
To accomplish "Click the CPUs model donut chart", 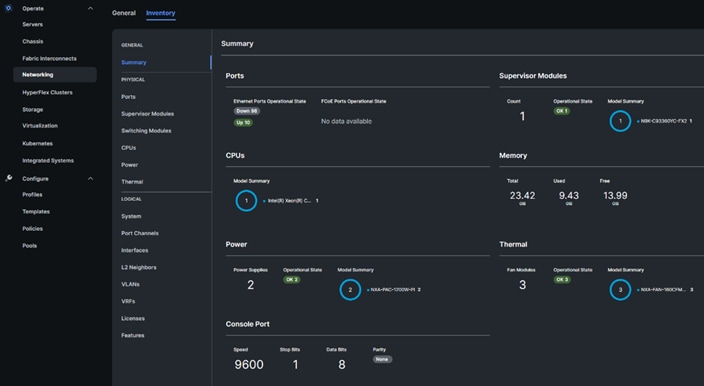I will coord(246,201).
